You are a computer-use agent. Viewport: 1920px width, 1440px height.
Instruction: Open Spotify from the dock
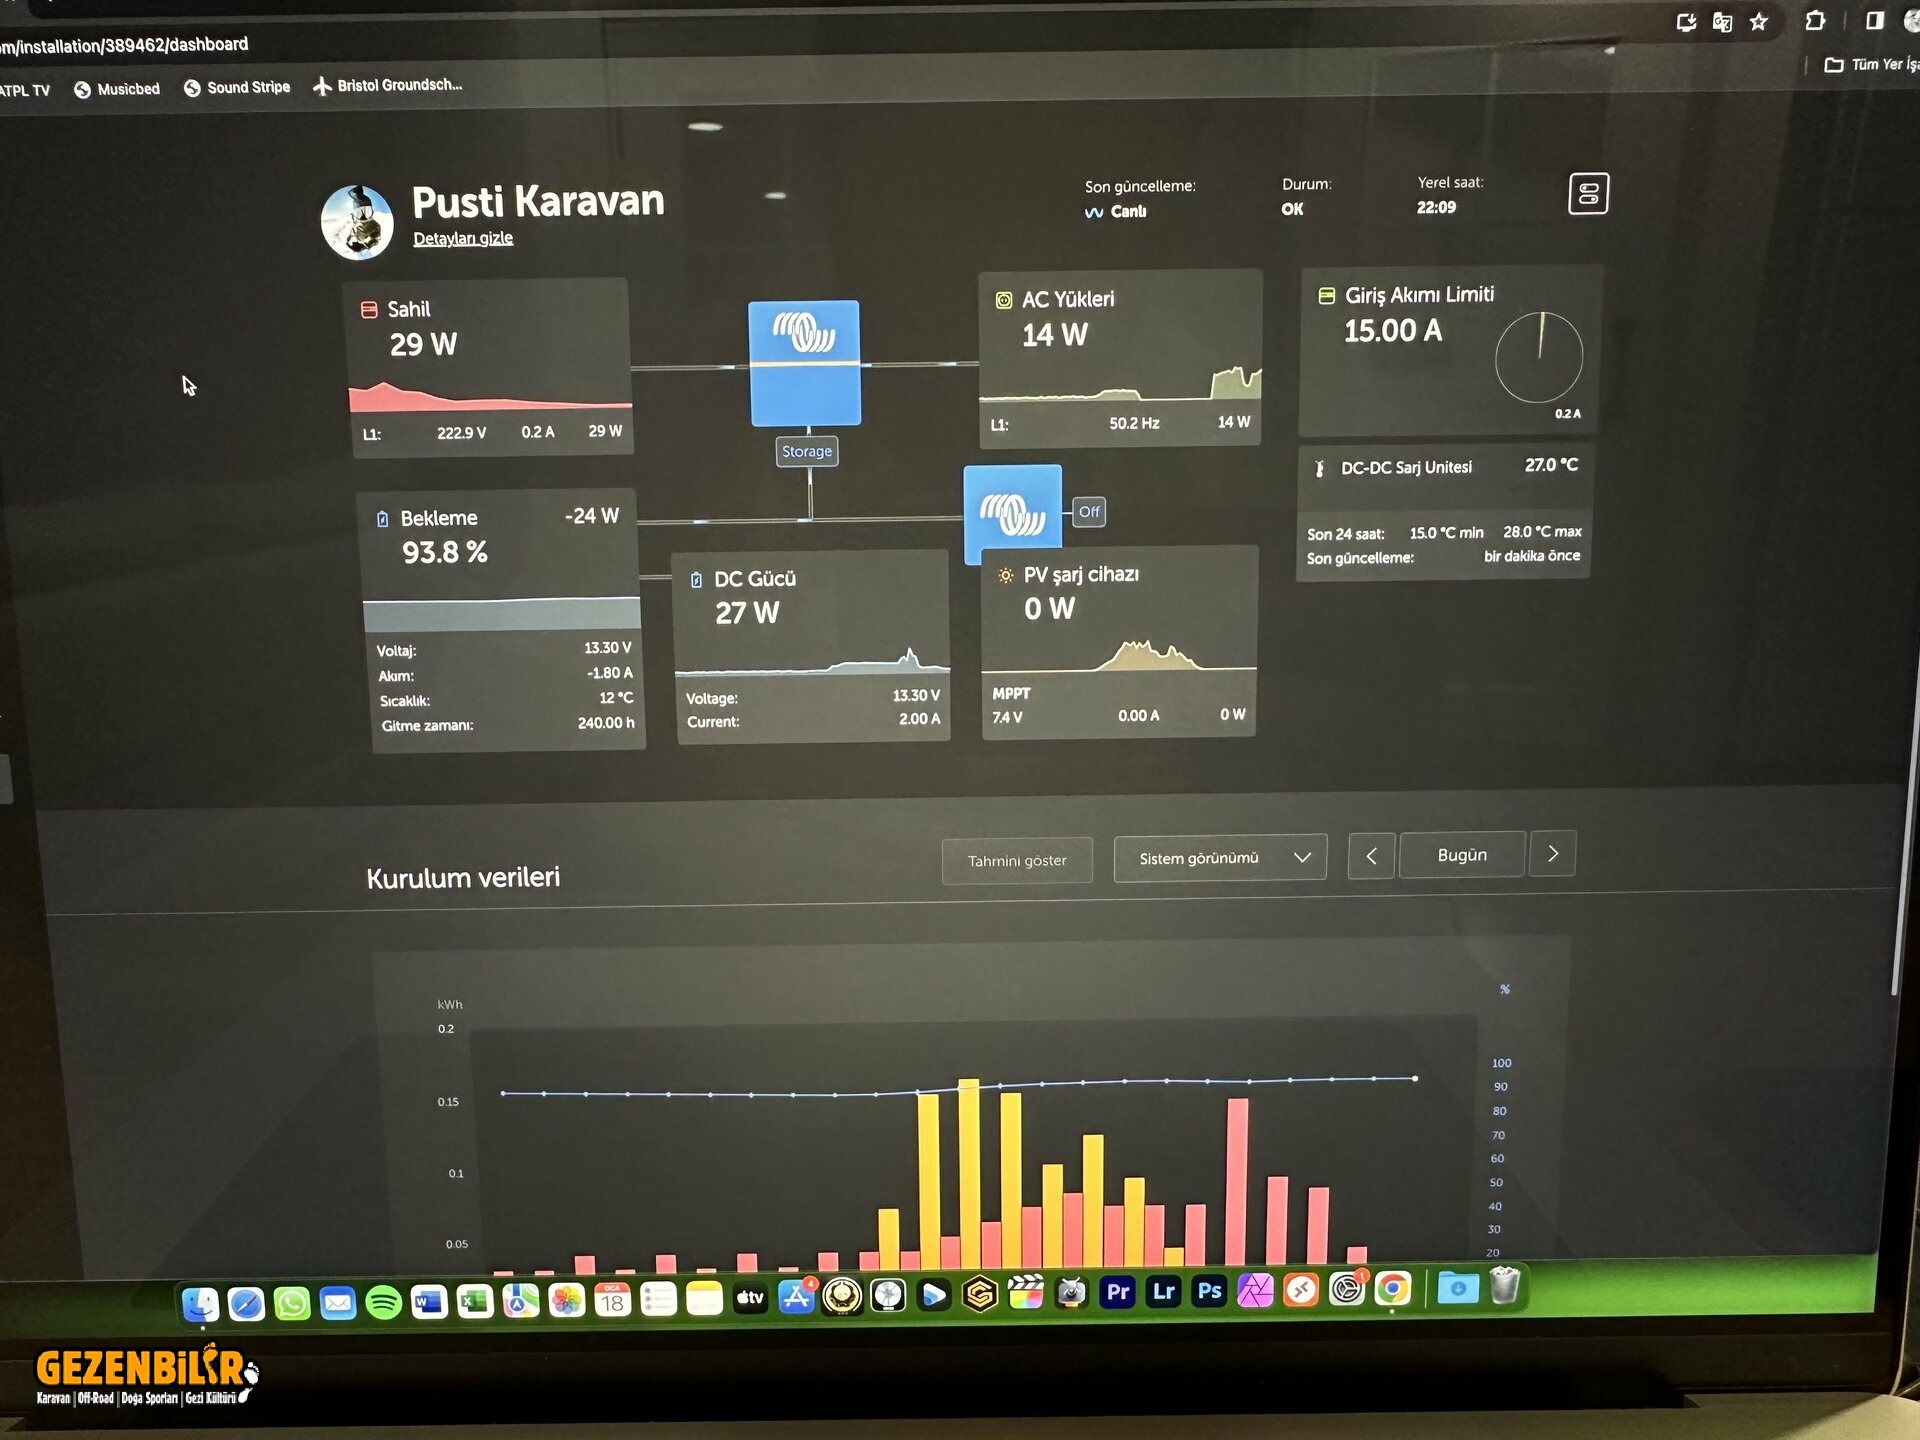pos(383,1302)
